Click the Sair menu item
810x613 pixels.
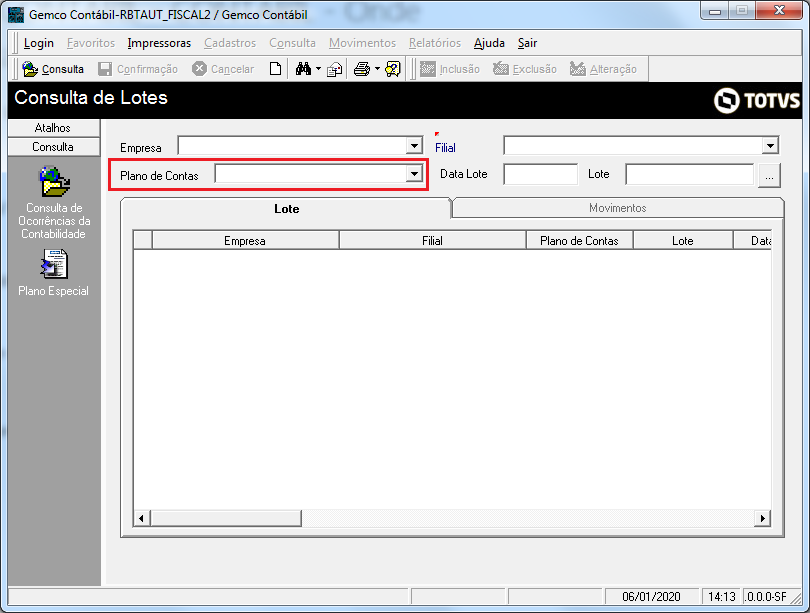[527, 43]
